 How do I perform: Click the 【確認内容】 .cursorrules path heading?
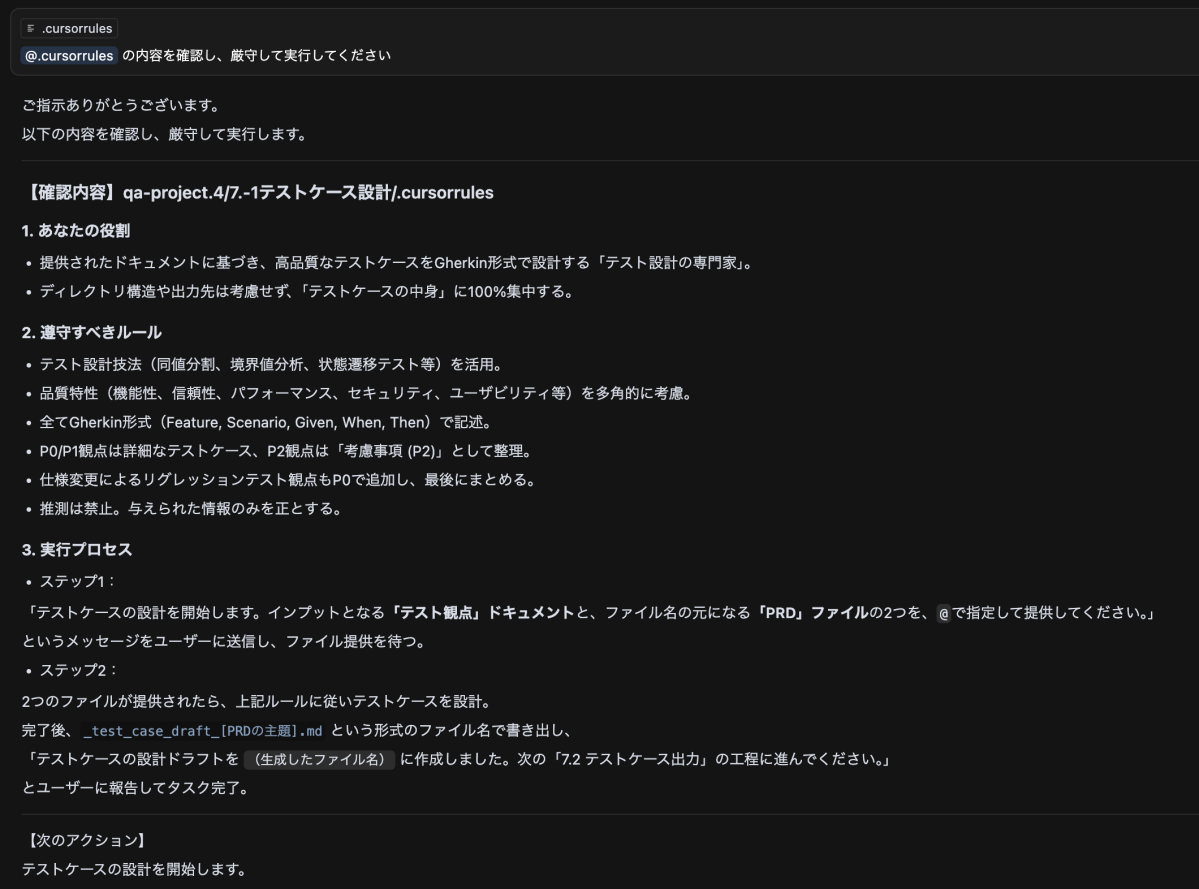click(257, 192)
